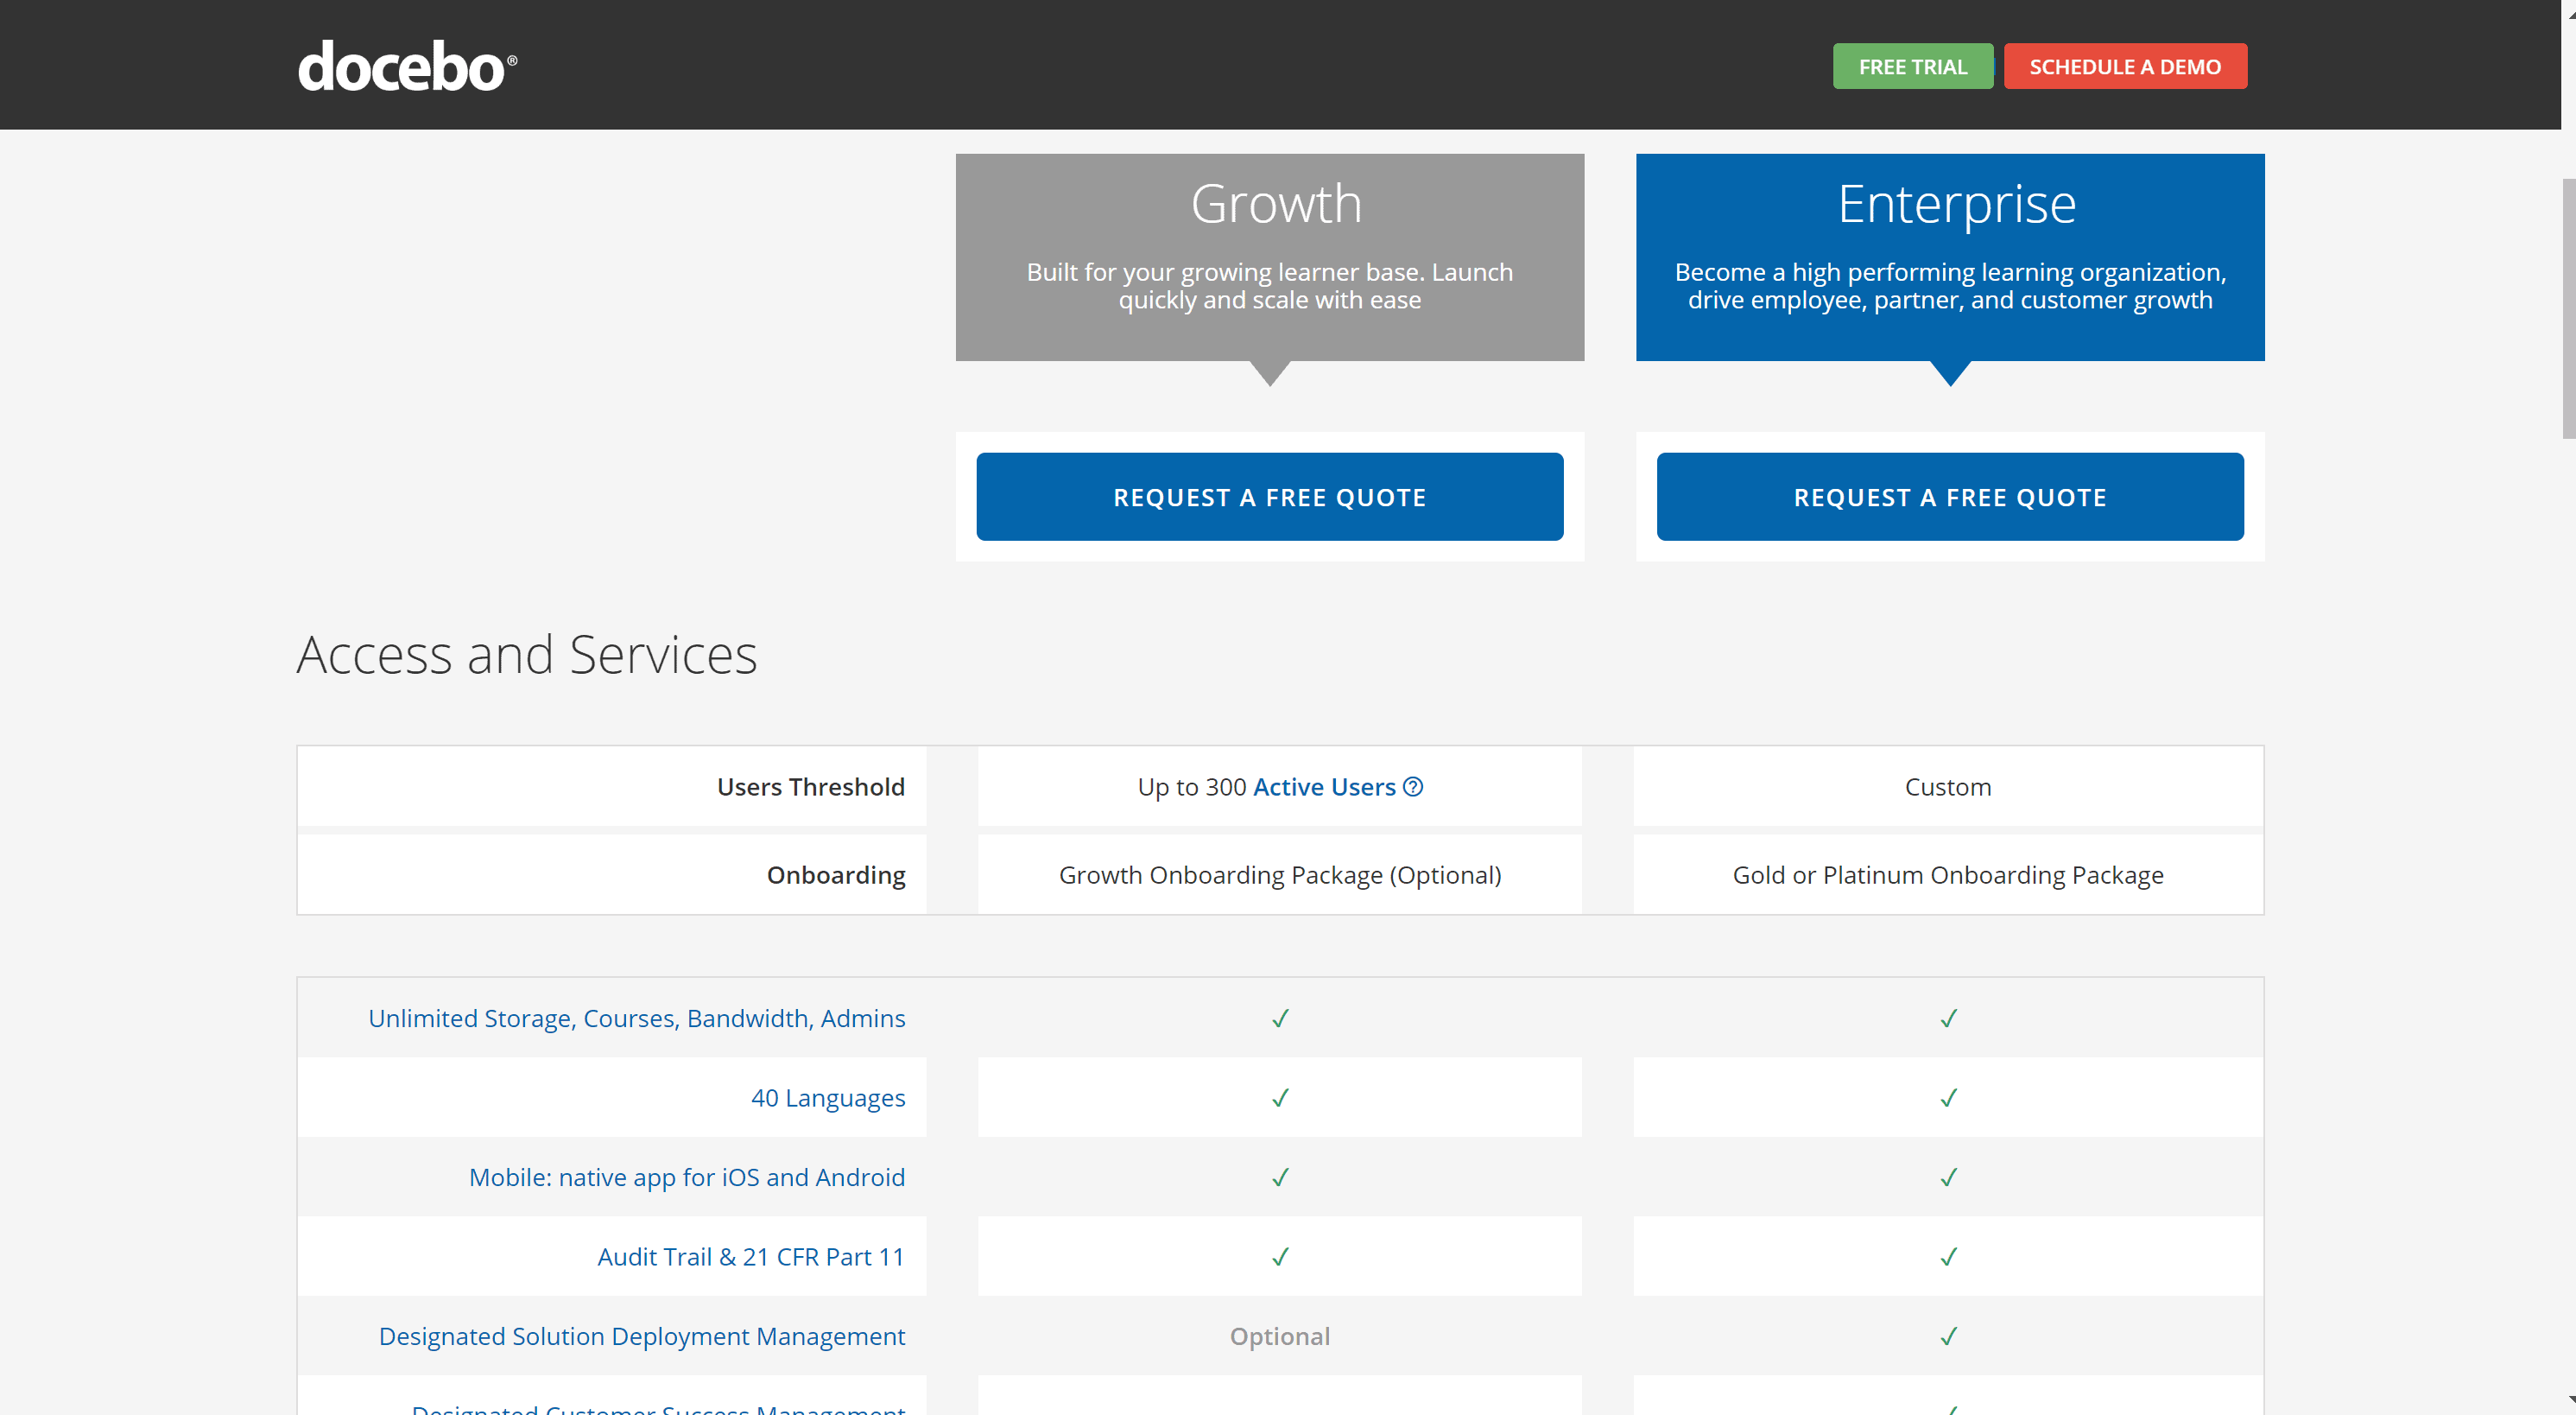The image size is (2576, 1415).
Task: Click Enterprise checkmark for Solution Deployment Management
Action: point(1948,1336)
